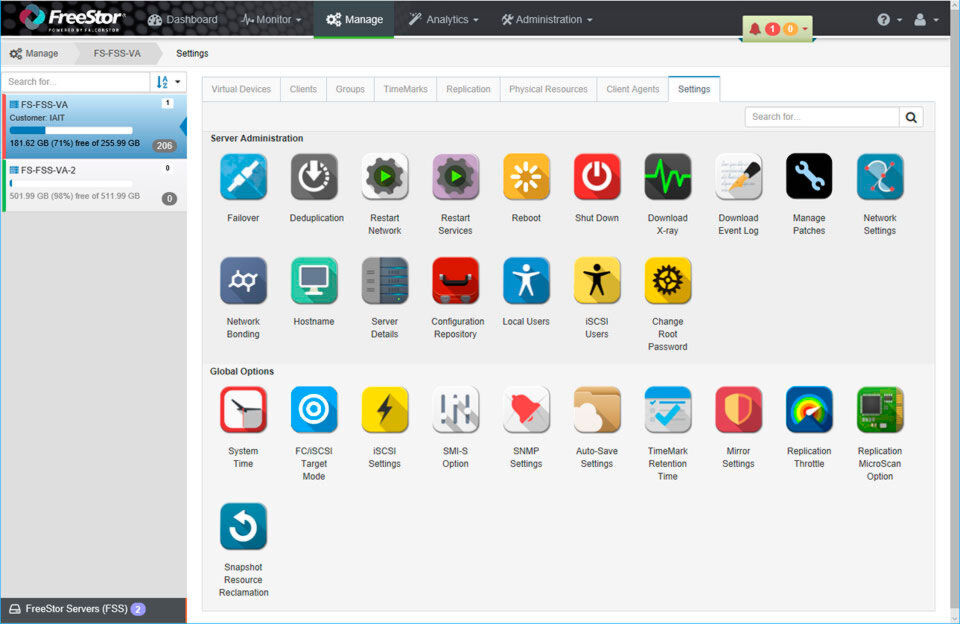This screenshot has height=624, width=960.
Task: Click the Hostname icon
Action: tap(314, 280)
